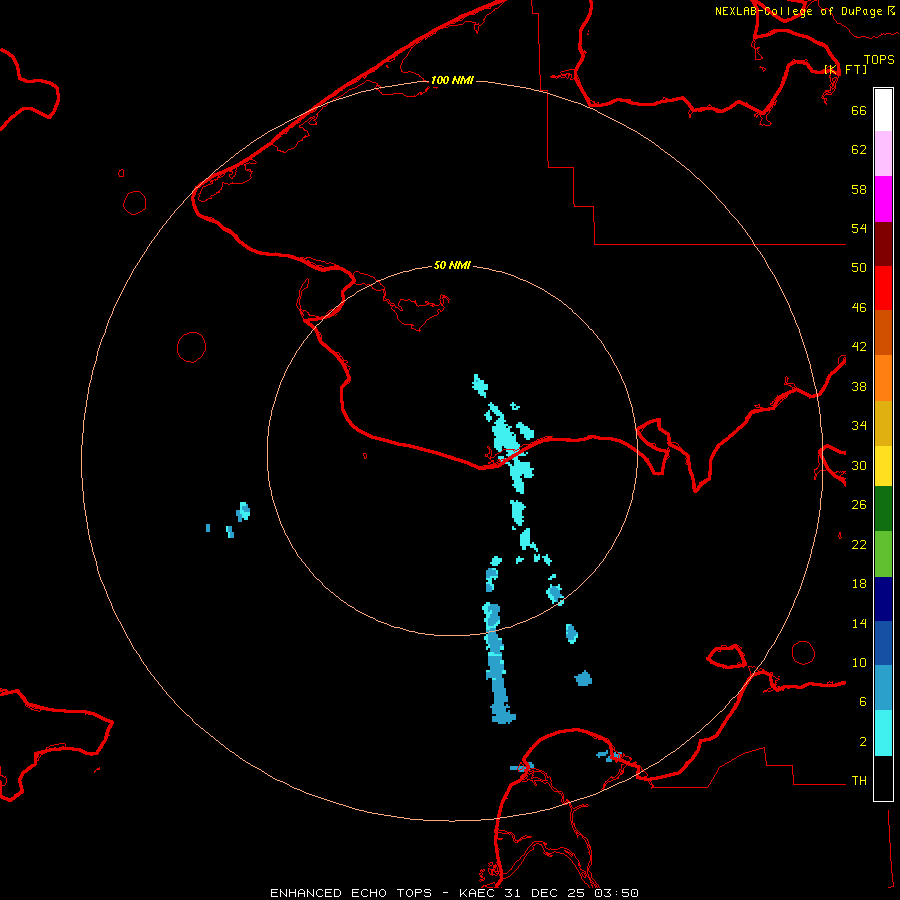Viewport: 900px width, 900px height.
Task: Click the legend value "66"
Action: point(859,110)
